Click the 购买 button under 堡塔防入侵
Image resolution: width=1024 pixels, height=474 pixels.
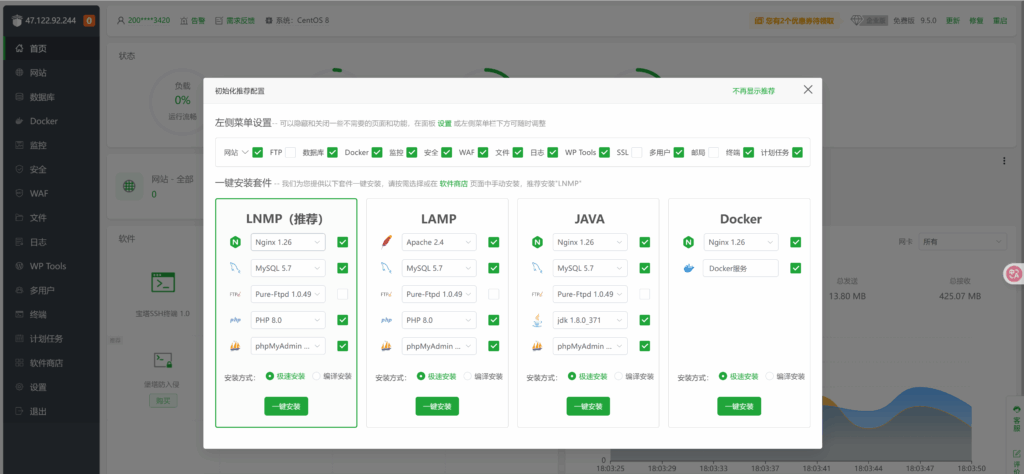(x=163, y=401)
